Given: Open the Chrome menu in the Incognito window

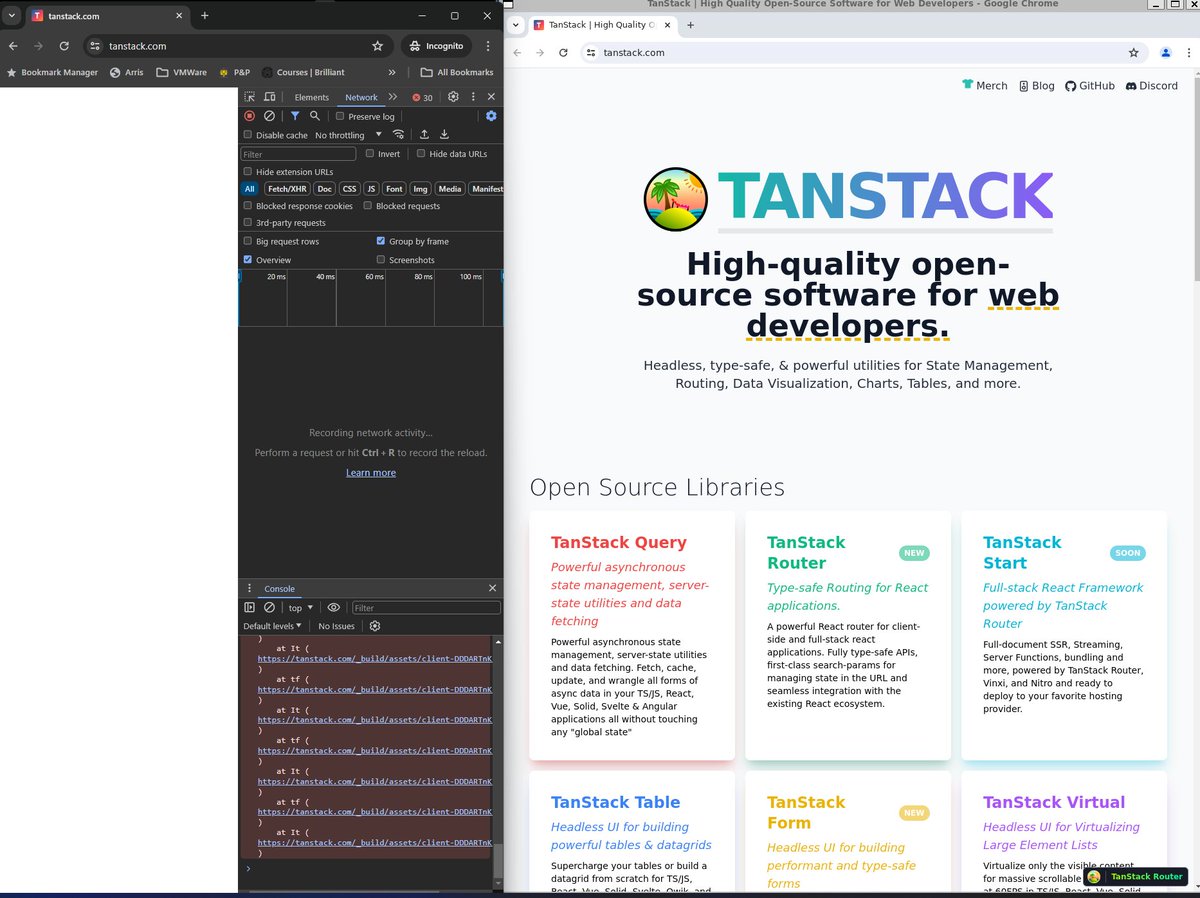Looking at the screenshot, I should click(x=488, y=46).
